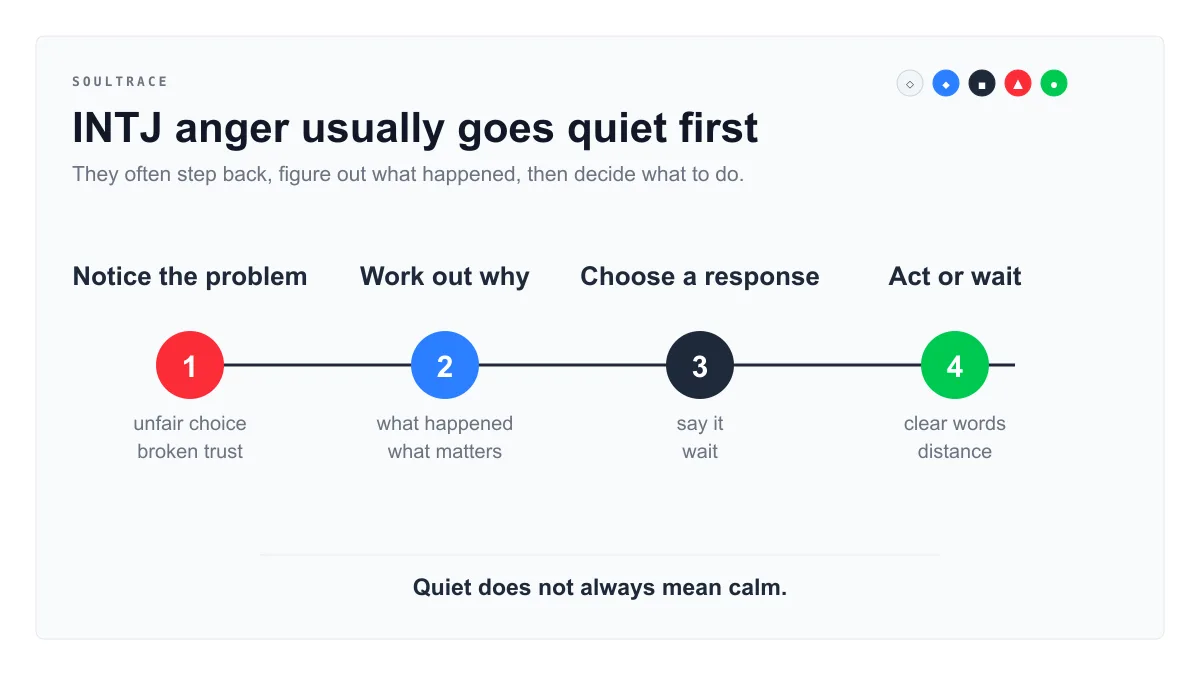This screenshot has width=1200, height=675.
Task: Click the 'unfair choice broken trust' caption
Action: [190, 437]
